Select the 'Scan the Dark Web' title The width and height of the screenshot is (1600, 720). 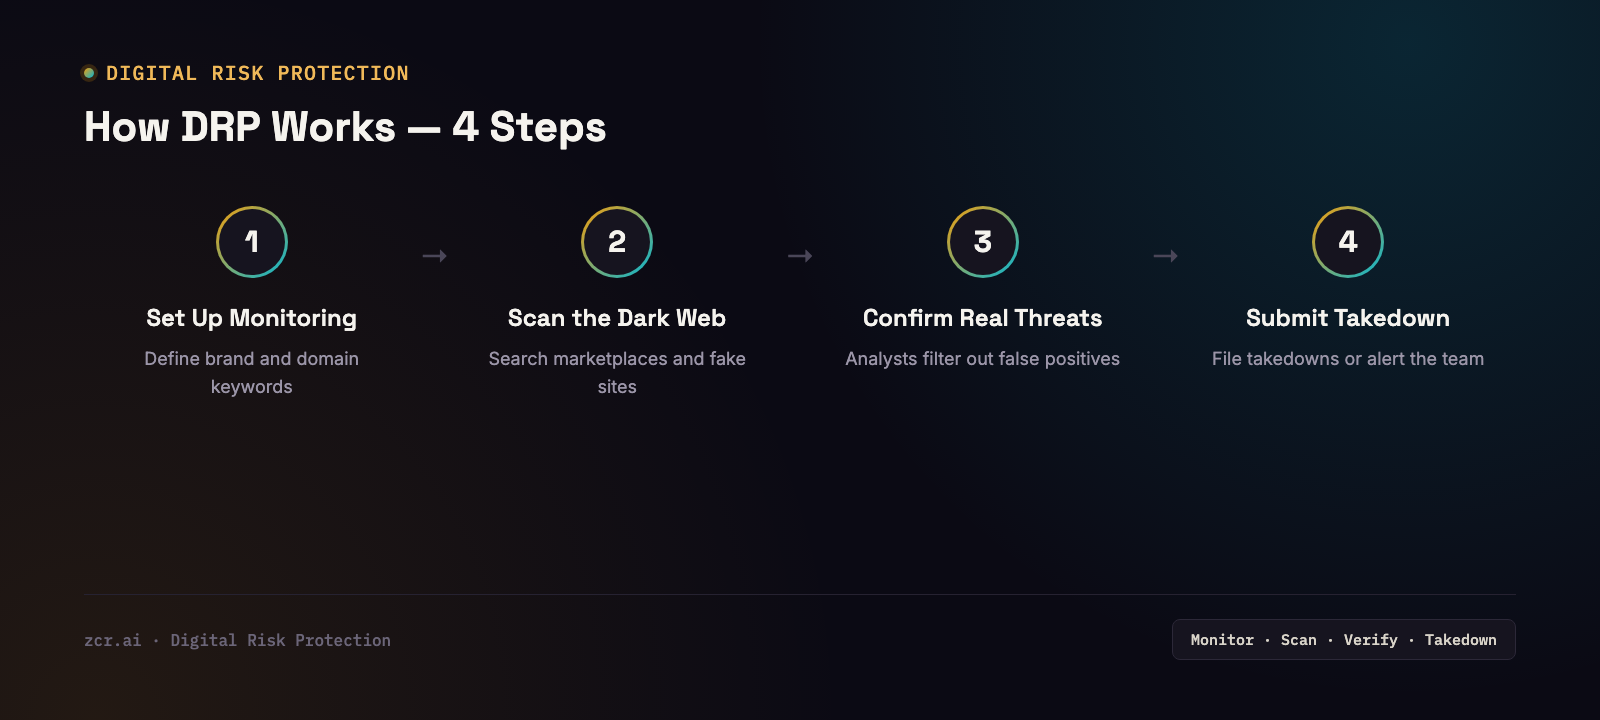click(617, 318)
